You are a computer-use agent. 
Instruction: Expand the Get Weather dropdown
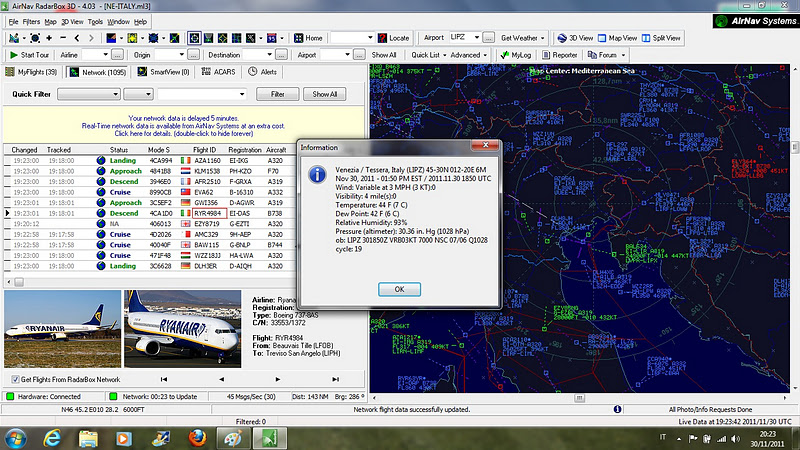542,38
